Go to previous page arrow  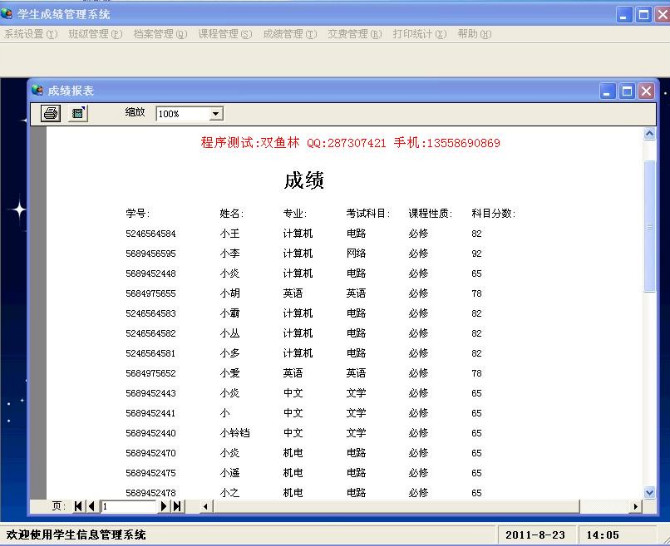tap(91, 506)
